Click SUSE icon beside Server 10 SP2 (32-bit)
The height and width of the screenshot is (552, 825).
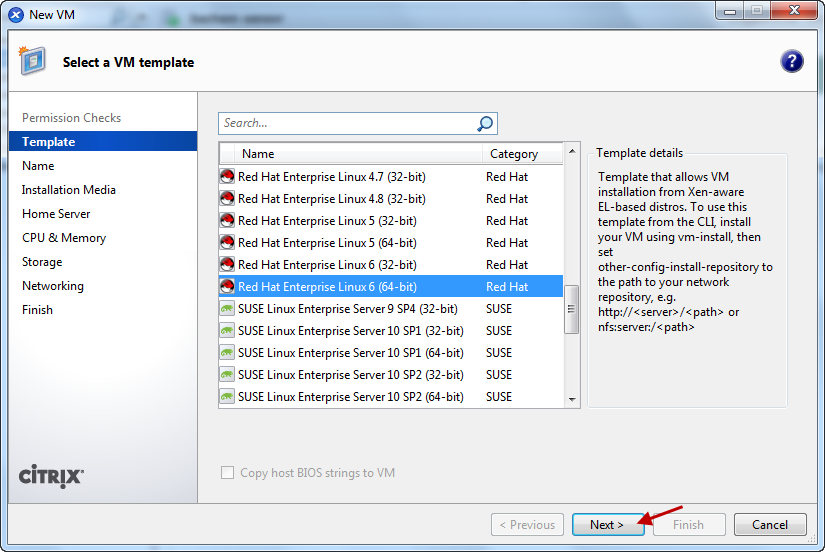(227, 375)
